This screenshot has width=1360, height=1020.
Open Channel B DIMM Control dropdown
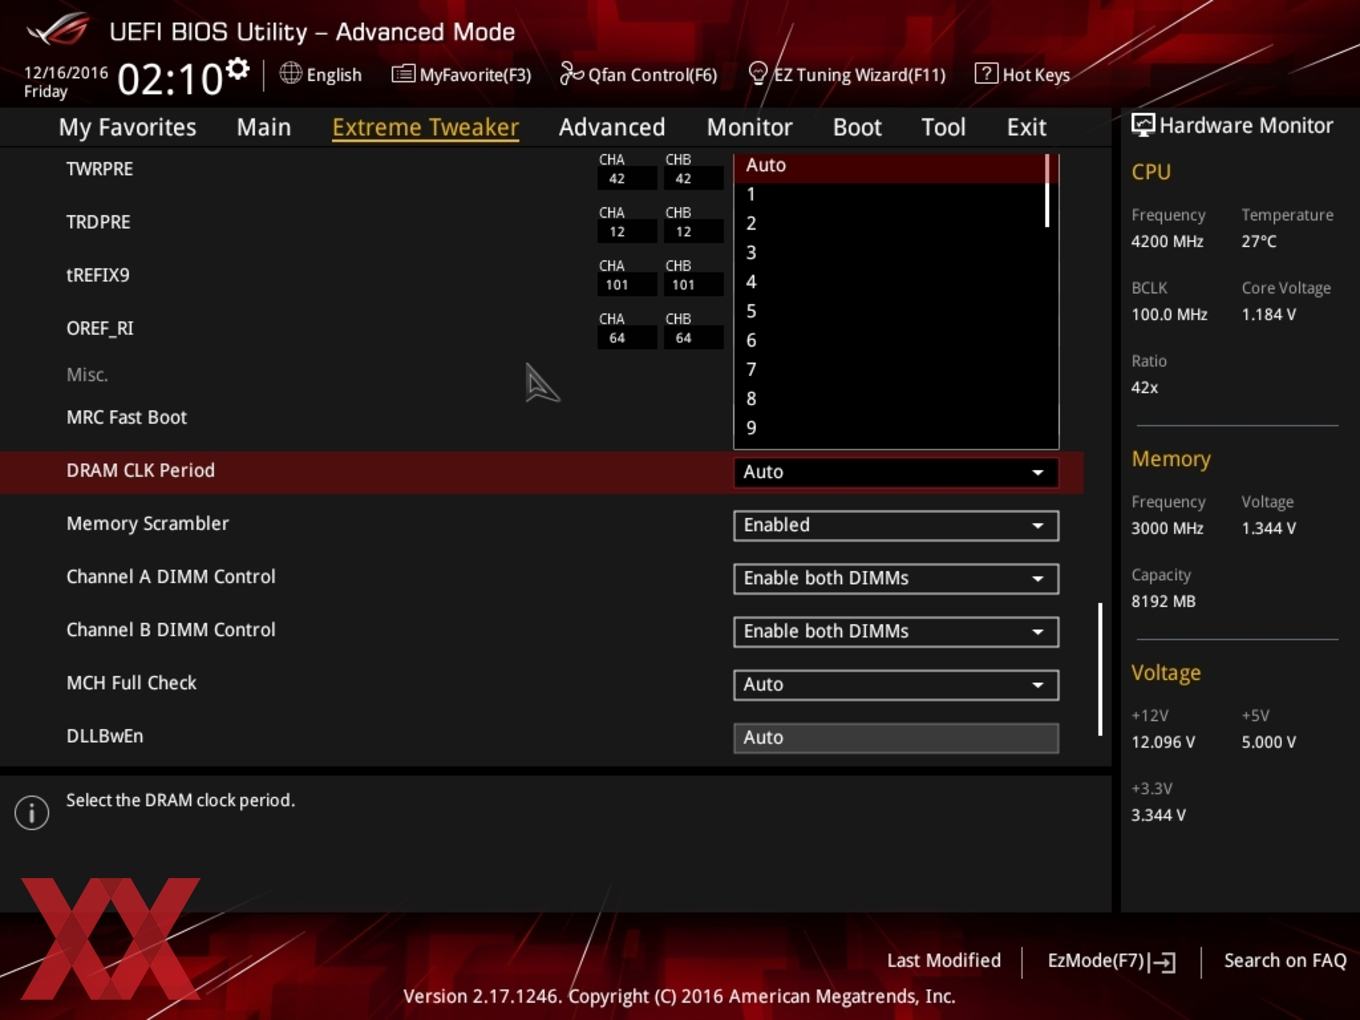click(896, 631)
